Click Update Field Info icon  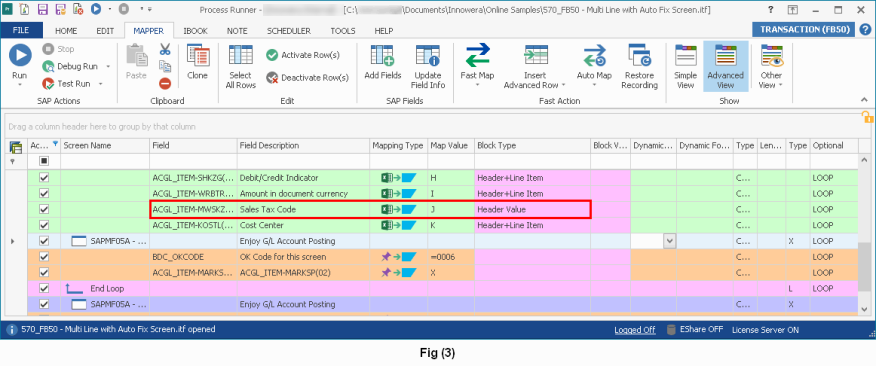(428, 55)
